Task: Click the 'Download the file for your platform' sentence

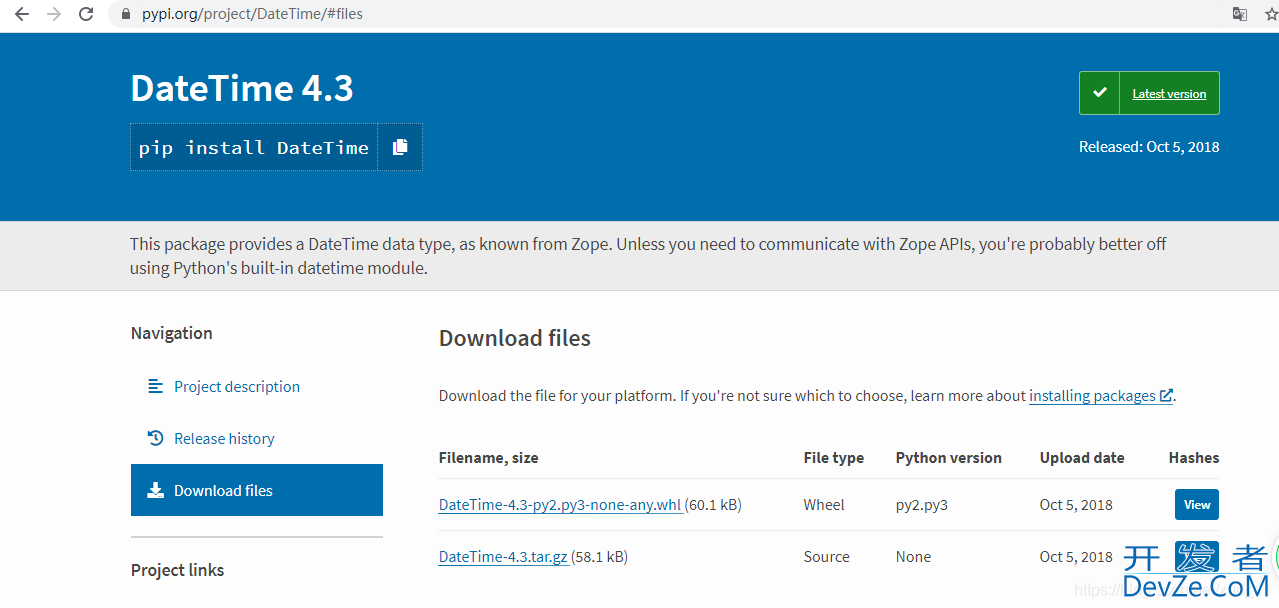Action: click(x=807, y=396)
